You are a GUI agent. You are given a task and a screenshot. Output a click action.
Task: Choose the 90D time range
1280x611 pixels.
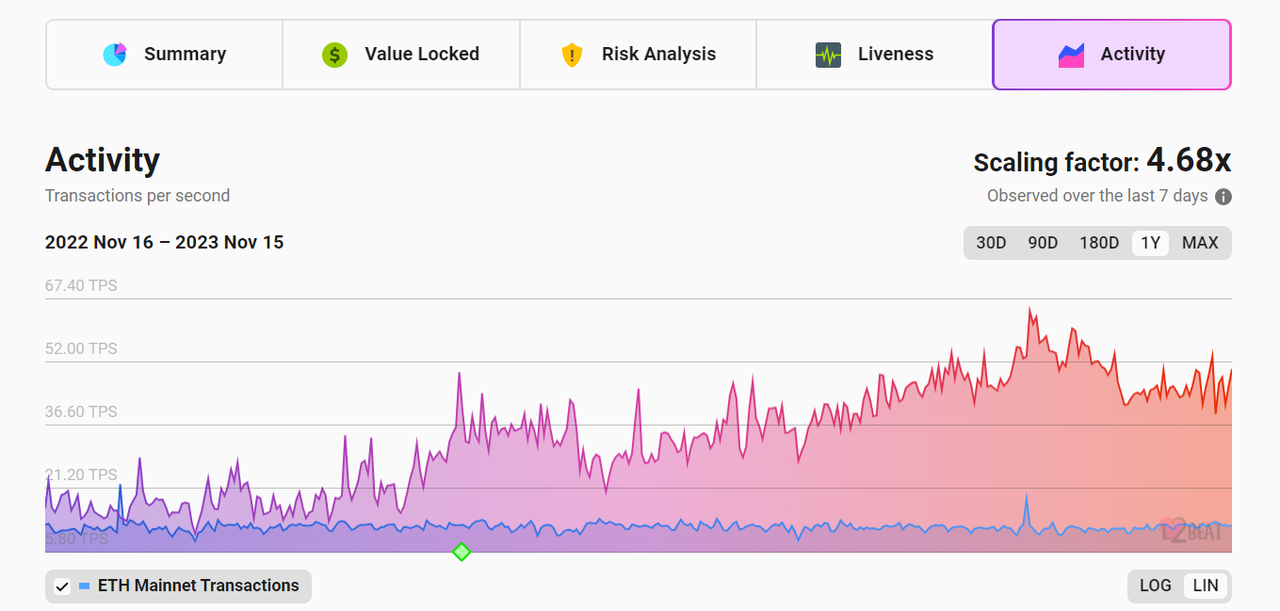(1043, 243)
